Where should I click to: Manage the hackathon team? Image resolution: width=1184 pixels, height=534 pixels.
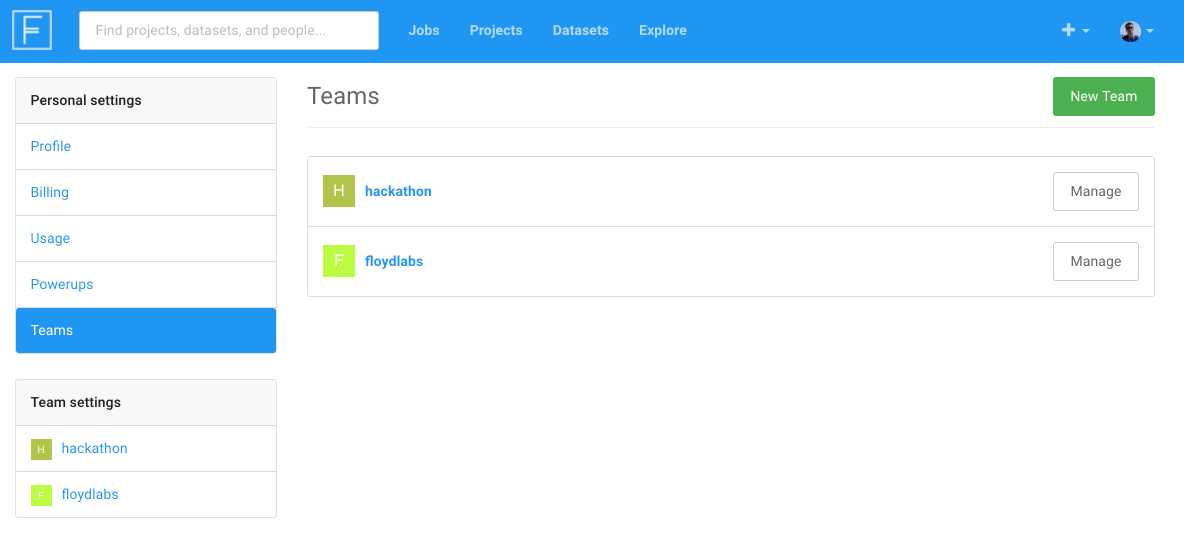point(1096,192)
